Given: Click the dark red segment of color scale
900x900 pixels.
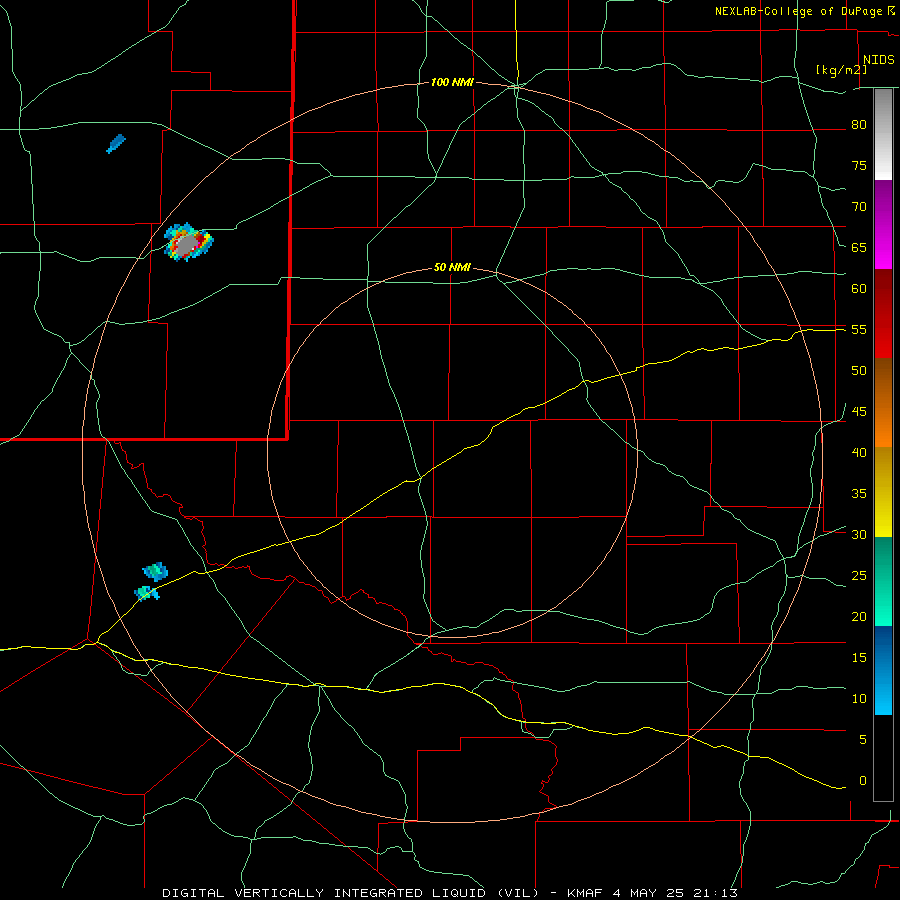Looking at the screenshot, I should pyautogui.click(x=883, y=313).
